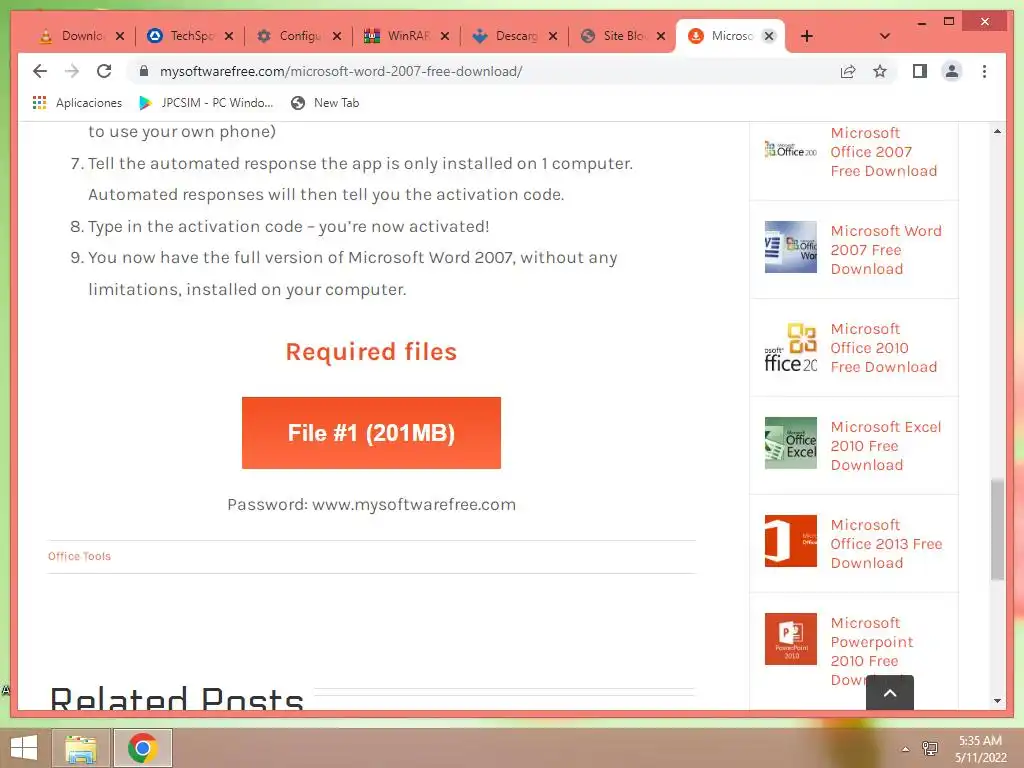Image resolution: width=1024 pixels, height=768 pixels.
Task: Open the Chrome profile avatar
Action: (952, 71)
